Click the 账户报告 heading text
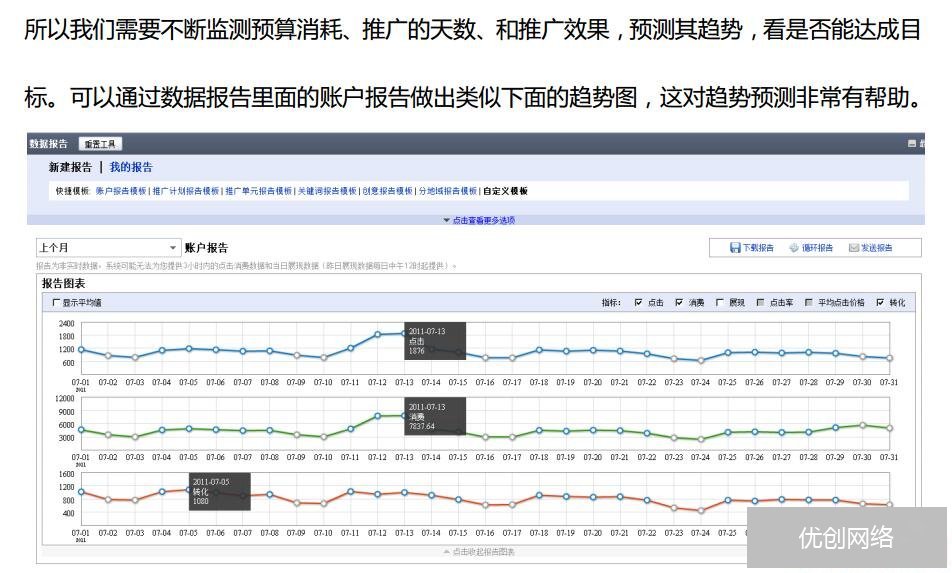Viewport: 952px width, 573px height. coord(206,248)
